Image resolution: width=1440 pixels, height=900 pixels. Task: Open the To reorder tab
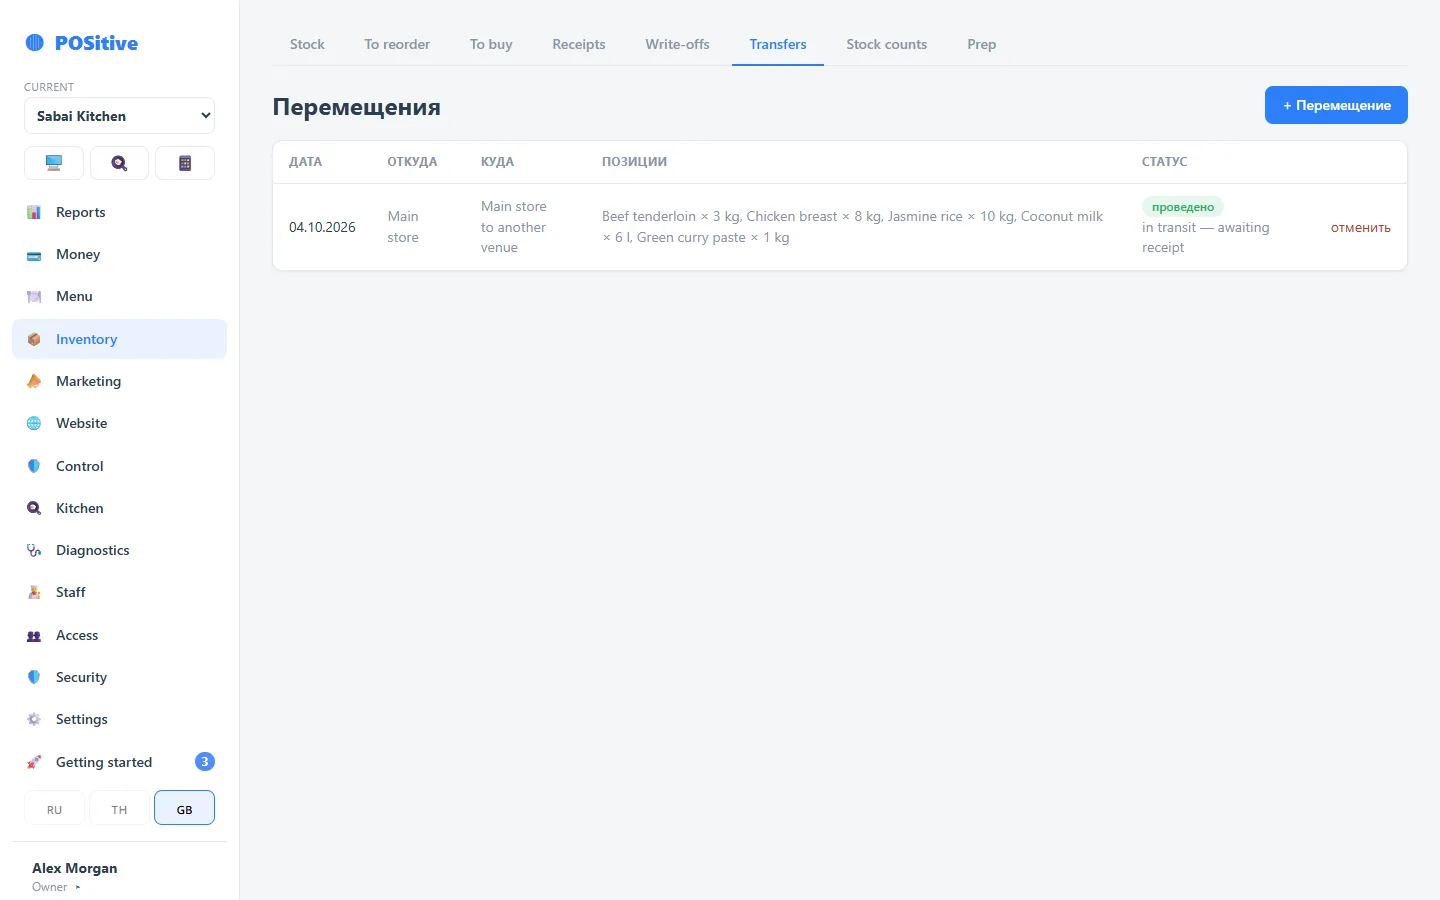(x=397, y=44)
